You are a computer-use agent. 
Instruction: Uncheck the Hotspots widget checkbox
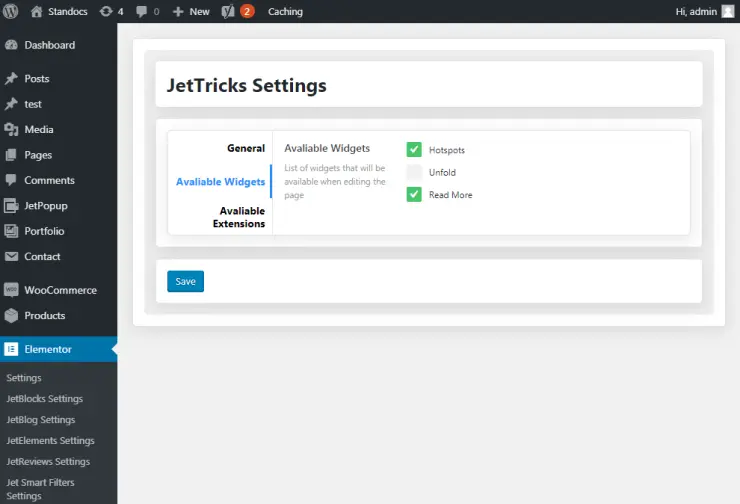pos(414,150)
